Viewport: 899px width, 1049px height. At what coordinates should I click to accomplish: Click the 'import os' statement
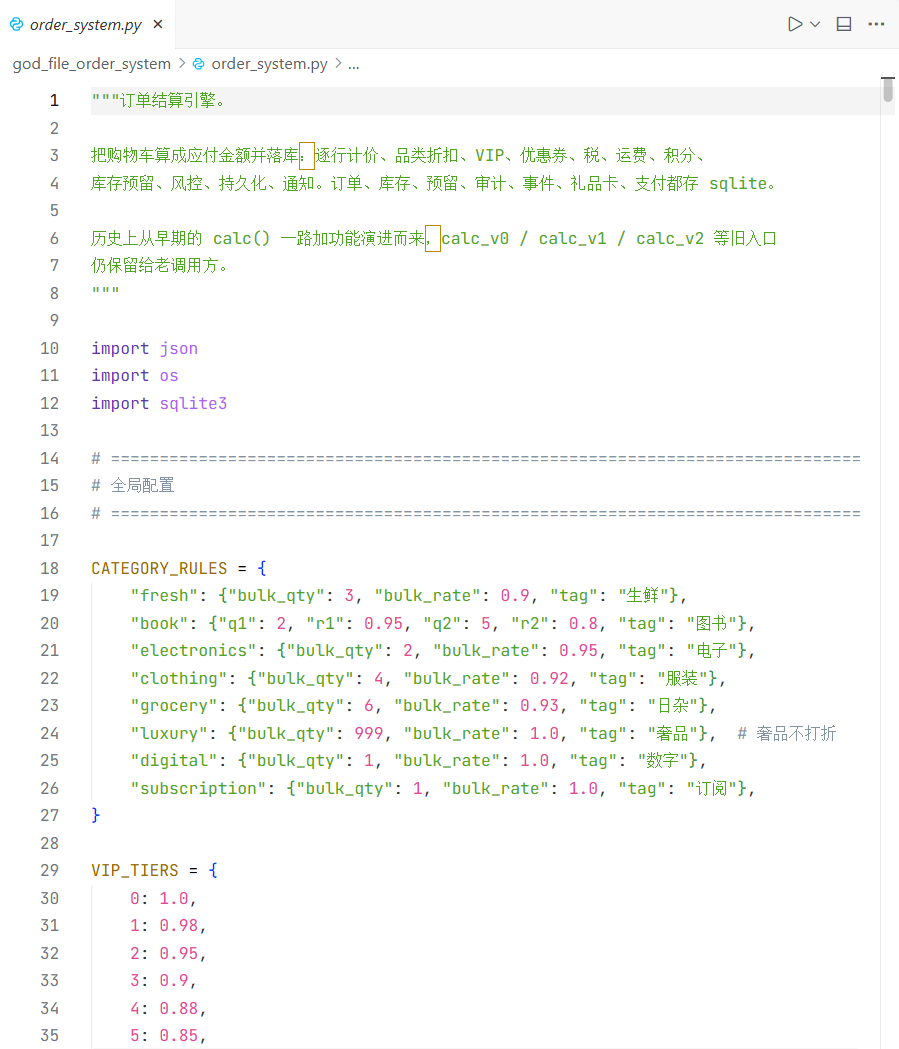pos(134,376)
